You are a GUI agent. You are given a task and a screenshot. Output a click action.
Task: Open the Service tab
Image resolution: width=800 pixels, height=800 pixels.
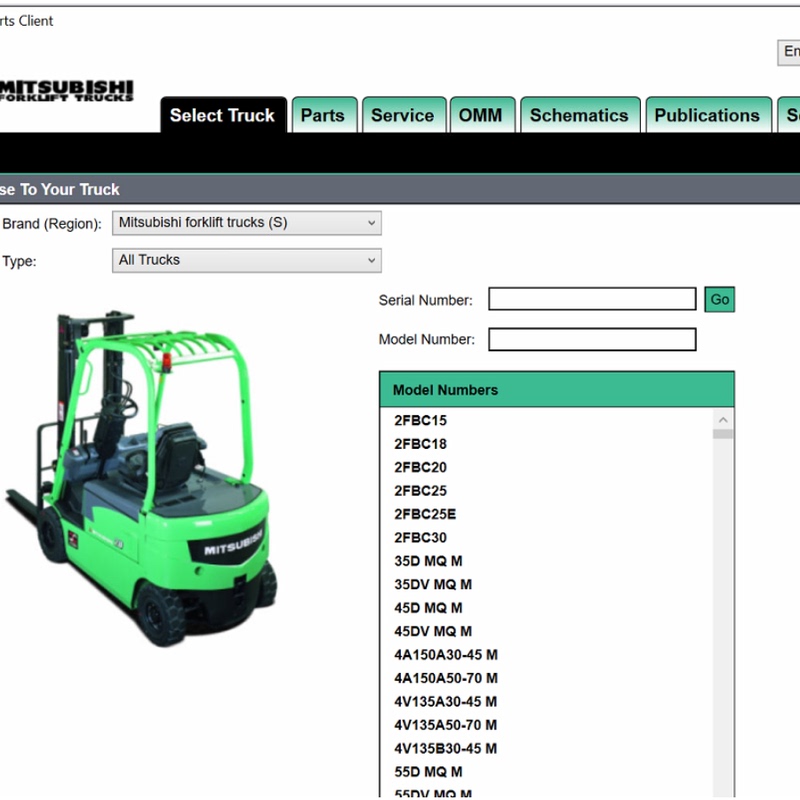point(404,115)
